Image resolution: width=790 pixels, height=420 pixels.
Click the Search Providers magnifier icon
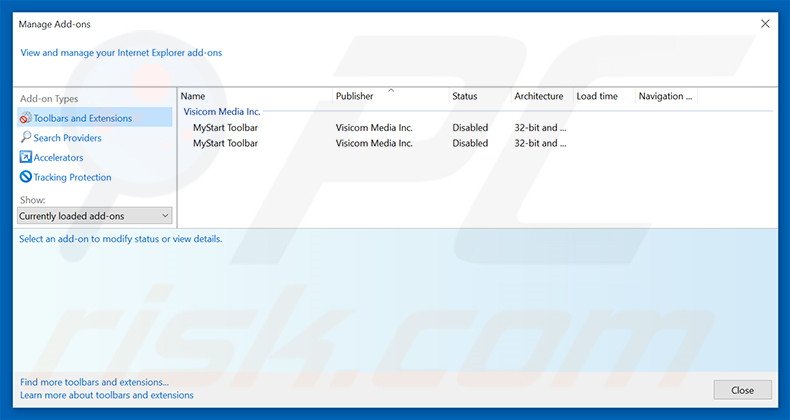pyautogui.click(x=26, y=137)
